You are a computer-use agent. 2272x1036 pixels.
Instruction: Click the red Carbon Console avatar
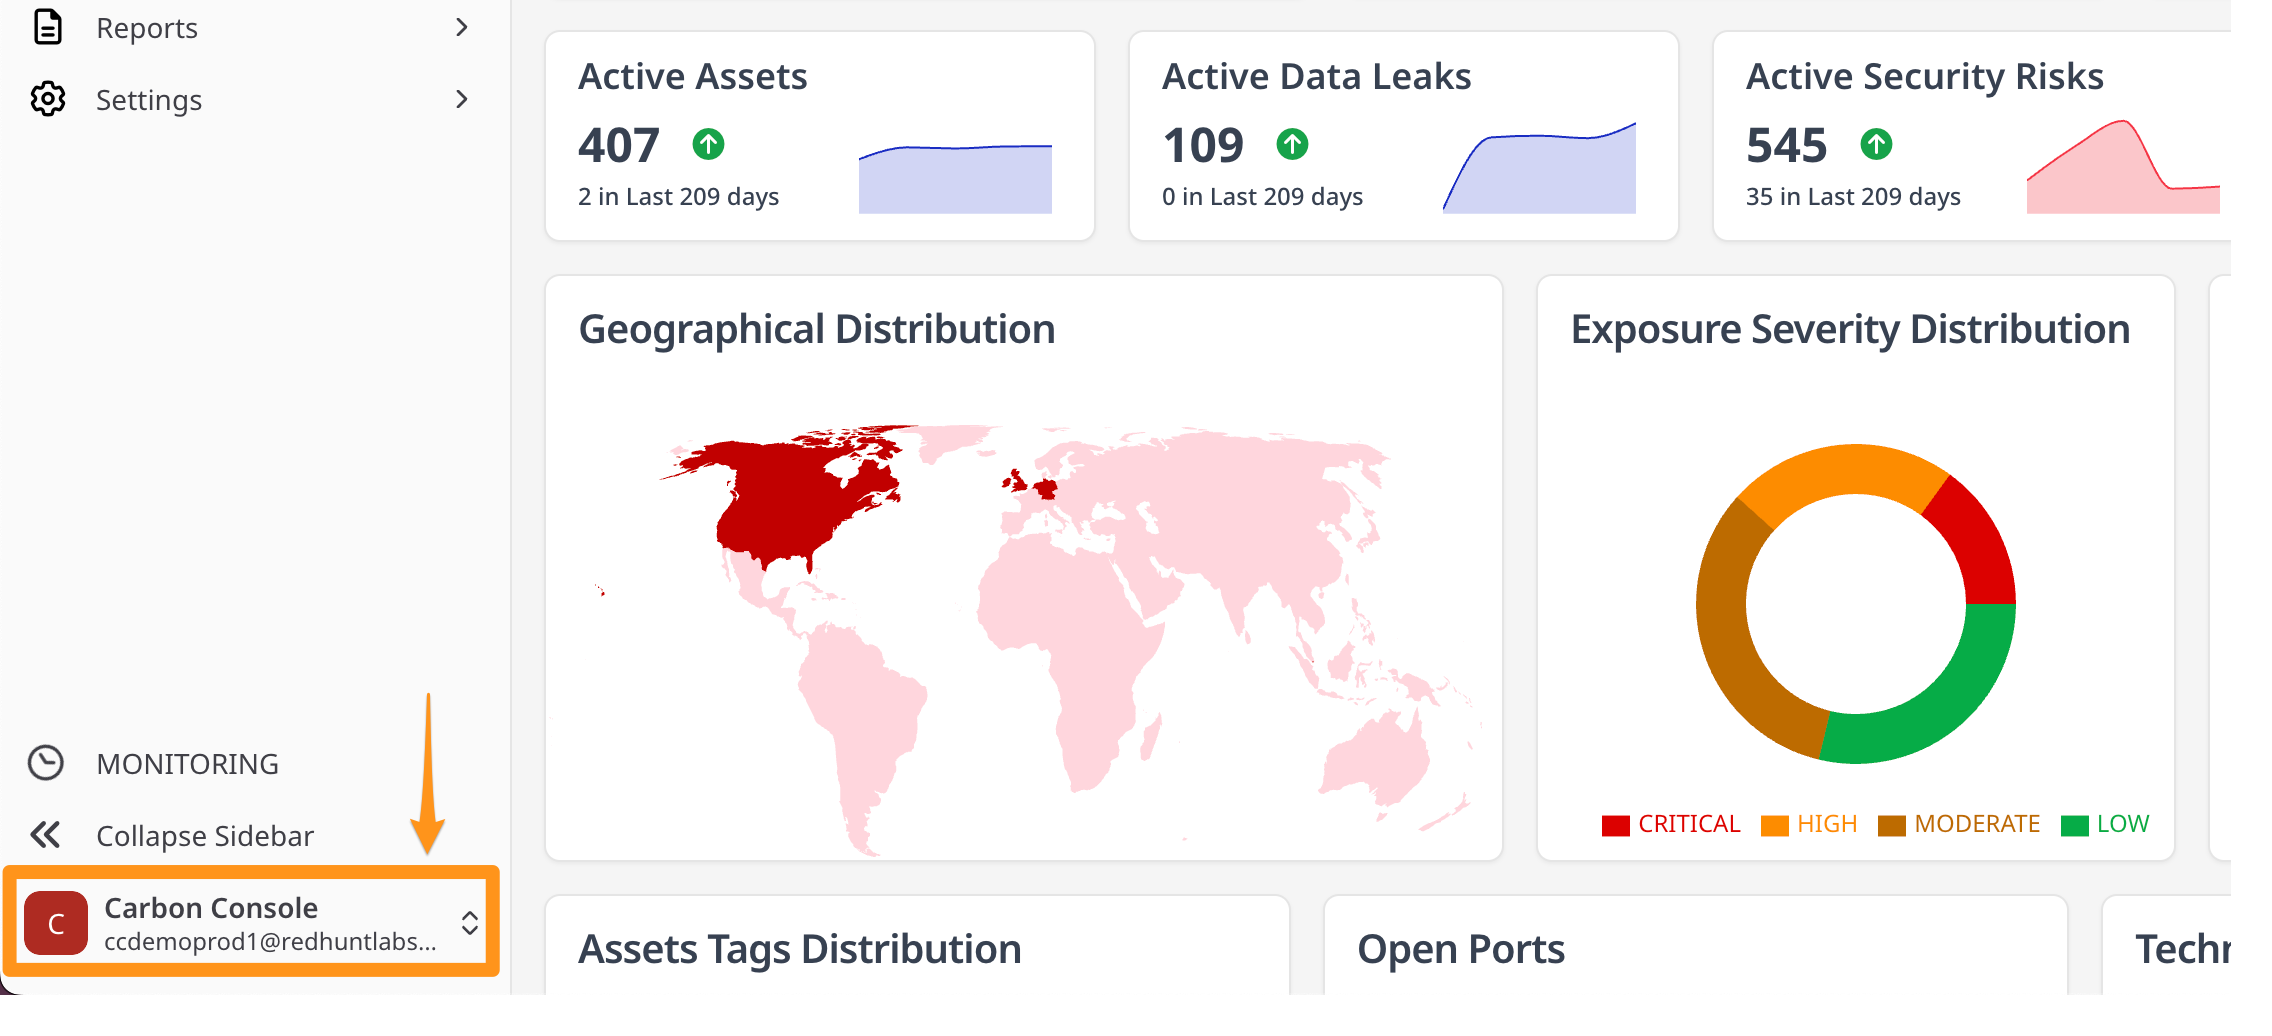click(x=56, y=923)
